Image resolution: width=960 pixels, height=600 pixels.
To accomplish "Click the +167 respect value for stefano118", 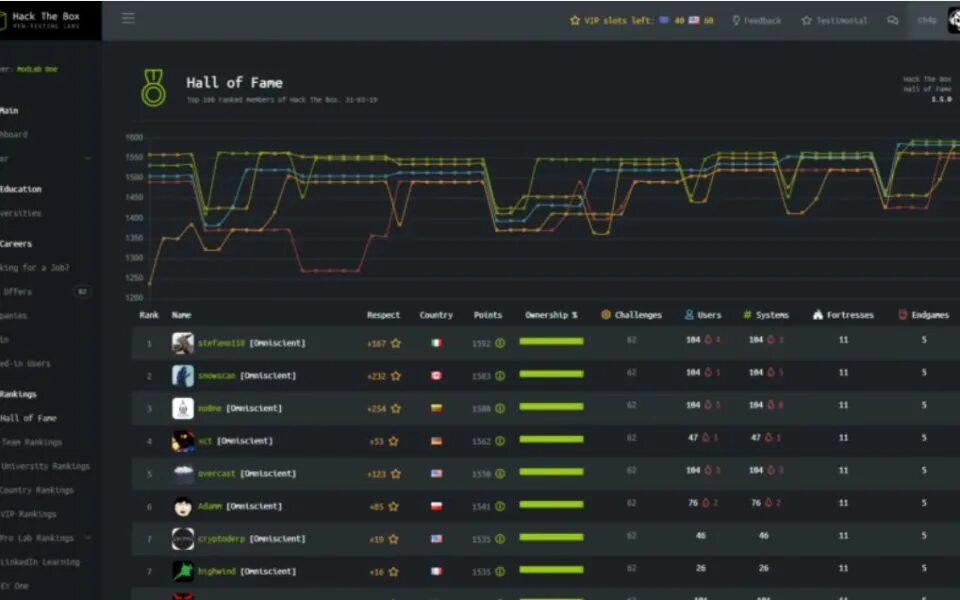I will coord(377,343).
